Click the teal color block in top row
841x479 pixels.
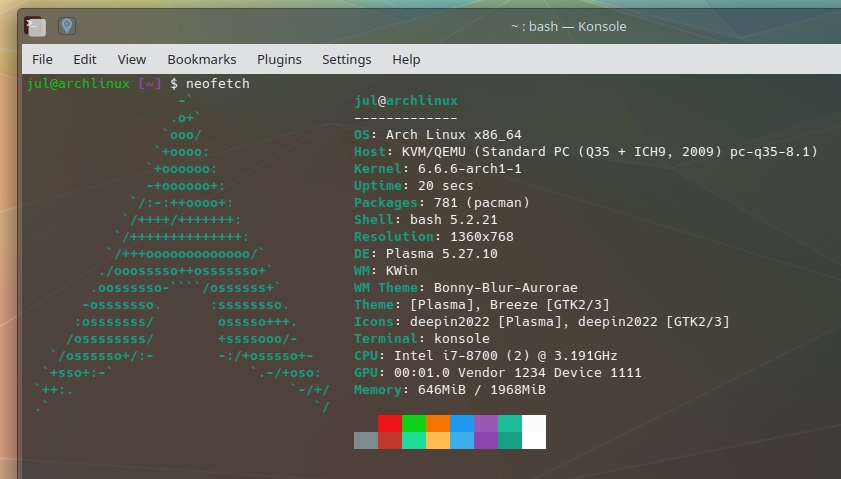point(510,423)
